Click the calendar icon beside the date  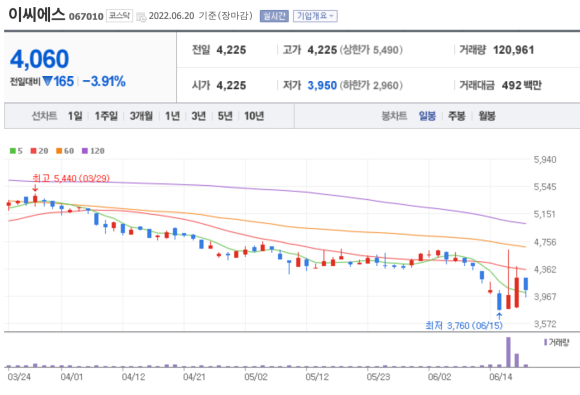click(x=141, y=17)
